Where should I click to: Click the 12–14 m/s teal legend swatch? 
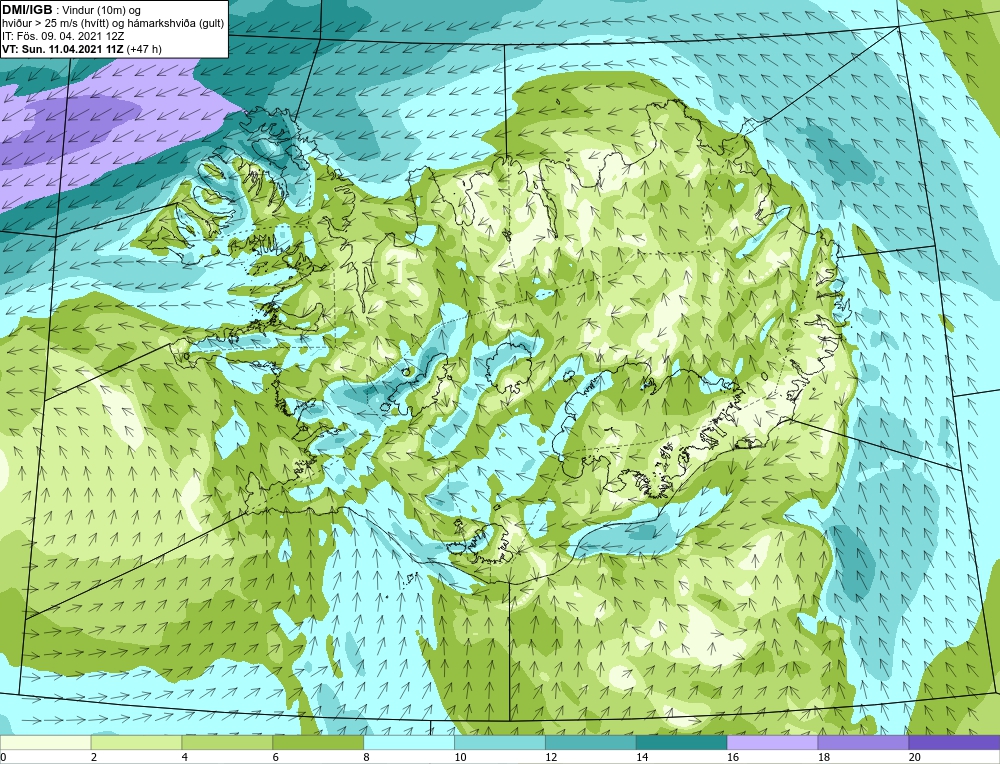pyautogui.click(x=591, y=743)
